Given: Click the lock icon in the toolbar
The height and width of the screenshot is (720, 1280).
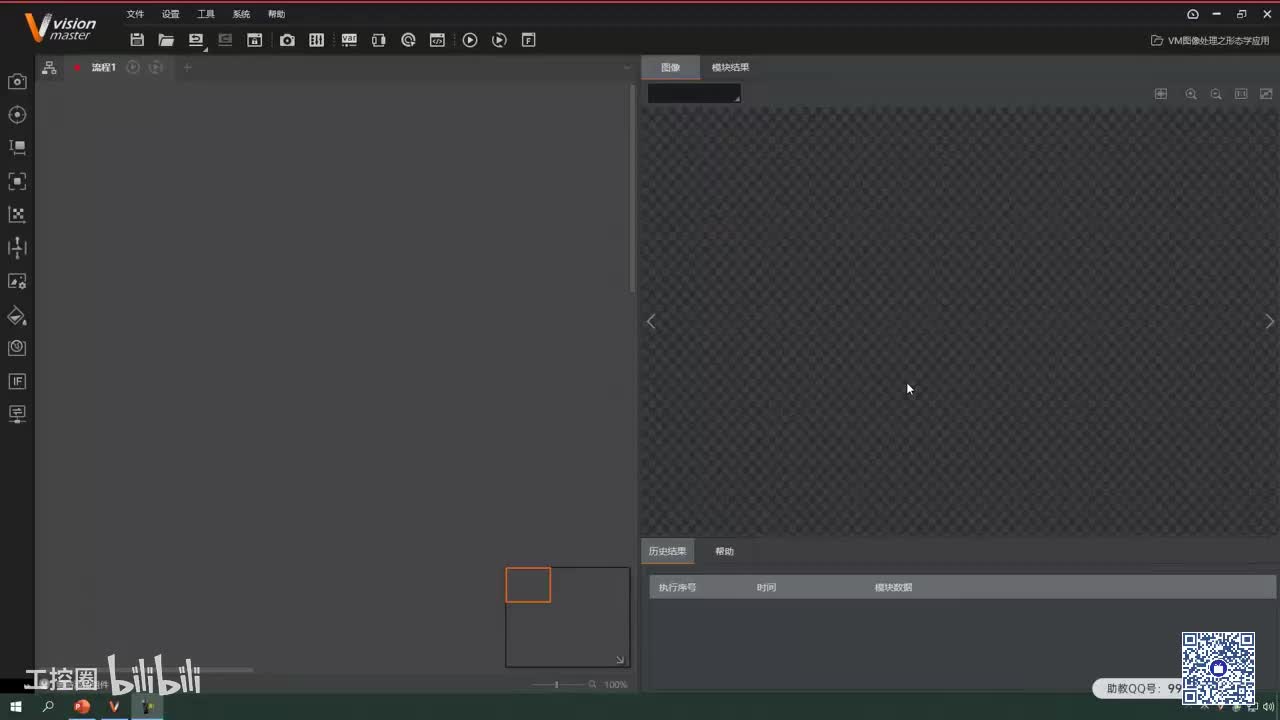Looking at the screenshot, I should pyautogui.click(x=254, y=40).
